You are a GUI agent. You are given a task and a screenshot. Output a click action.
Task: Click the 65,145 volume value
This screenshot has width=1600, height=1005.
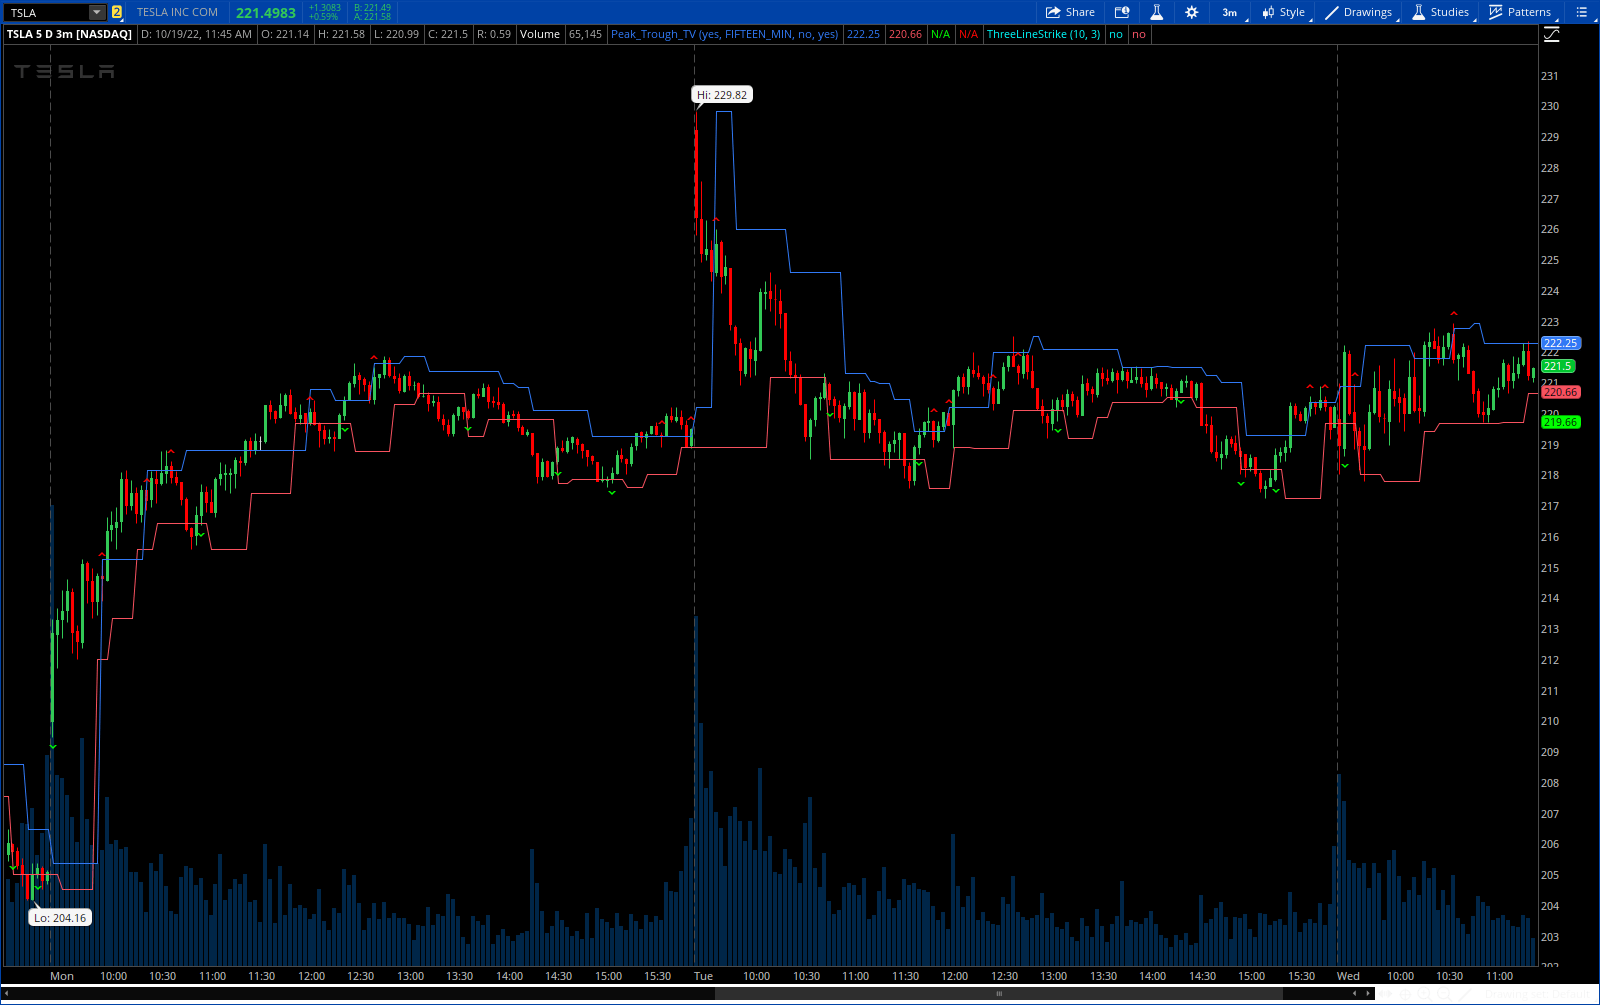point(586,34)
